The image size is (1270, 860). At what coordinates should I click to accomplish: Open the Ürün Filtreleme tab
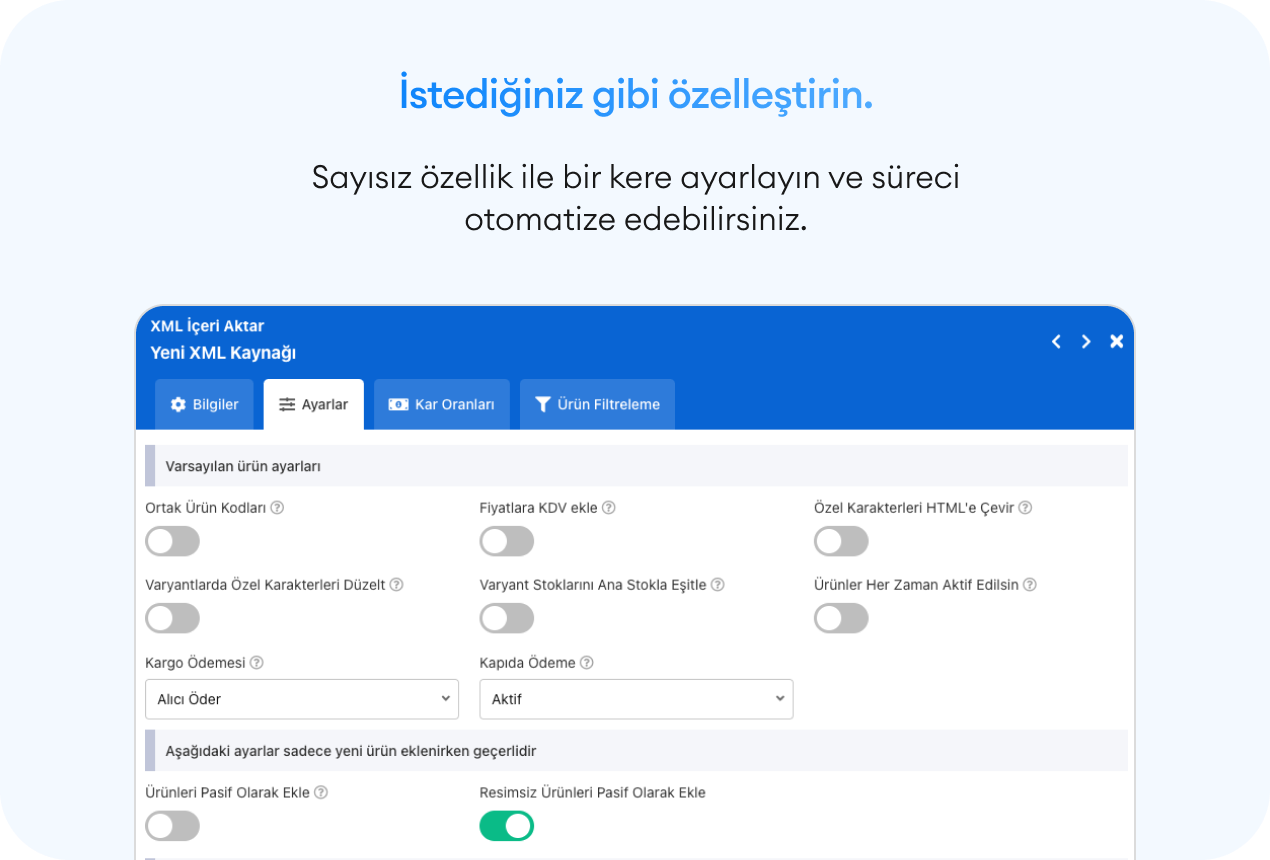coord(597,404)
